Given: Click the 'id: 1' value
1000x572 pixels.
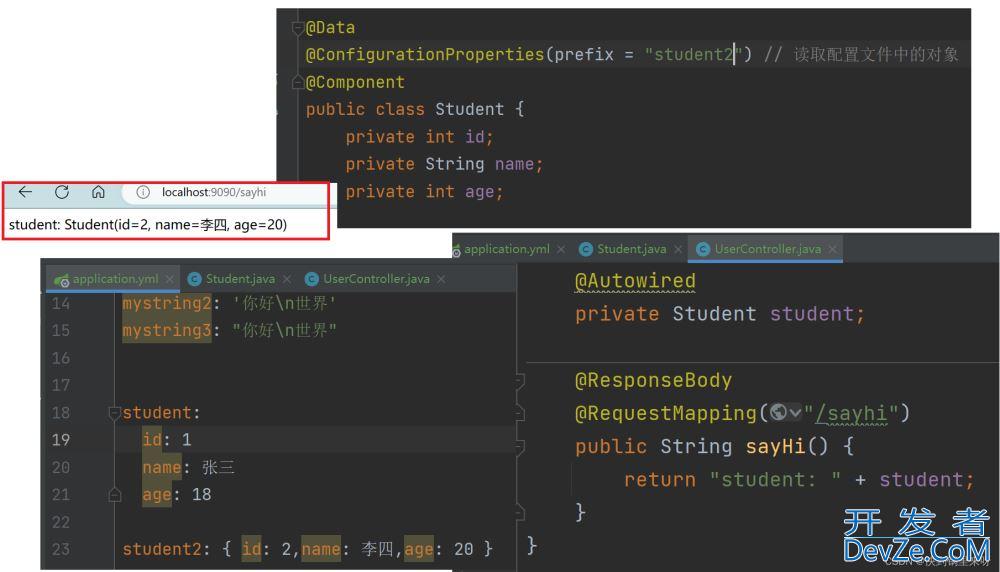Looking at the screenshot, I should point(186,440).
